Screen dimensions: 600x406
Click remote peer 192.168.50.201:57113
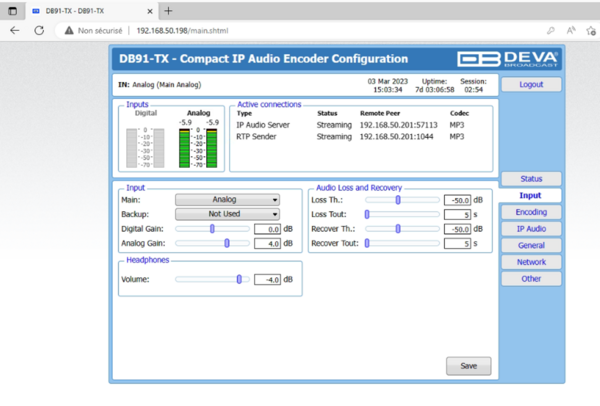click(398, 125)
